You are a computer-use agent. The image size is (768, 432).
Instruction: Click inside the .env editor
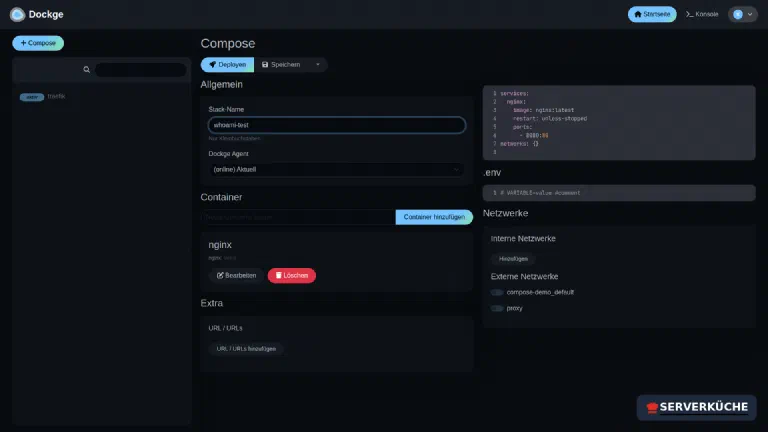point(619,193)
